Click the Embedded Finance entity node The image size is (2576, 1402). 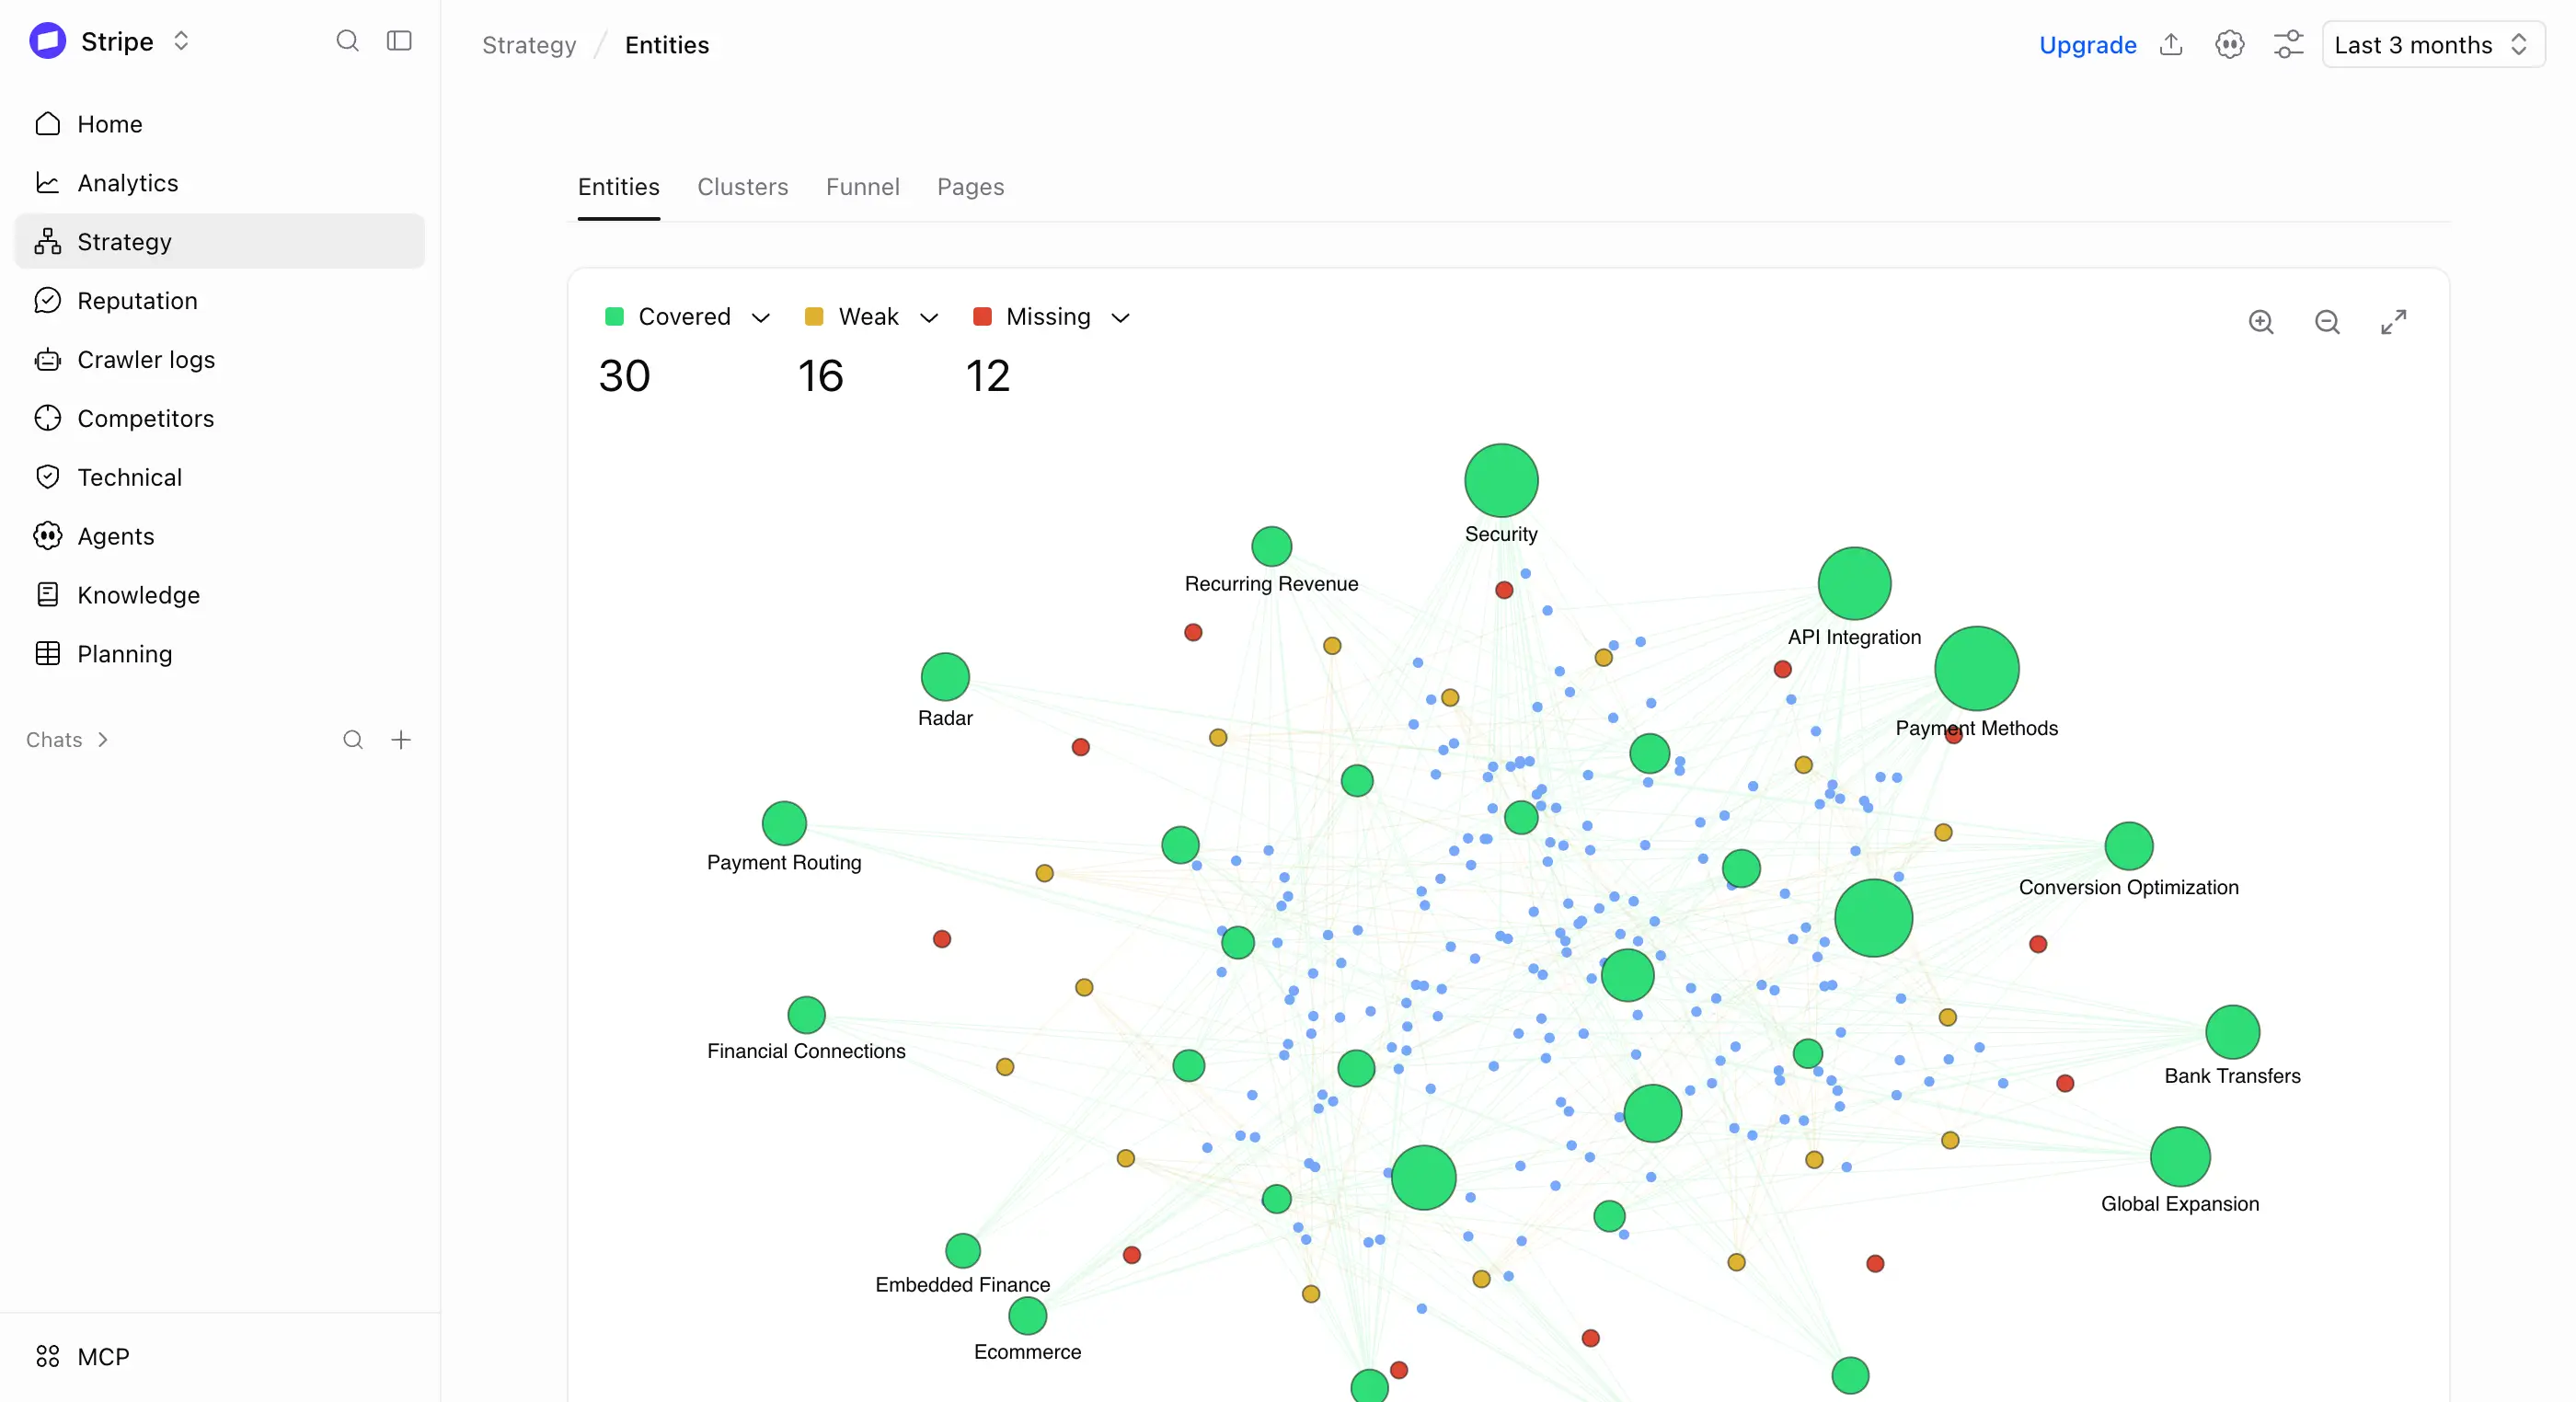pos(963,1251)
